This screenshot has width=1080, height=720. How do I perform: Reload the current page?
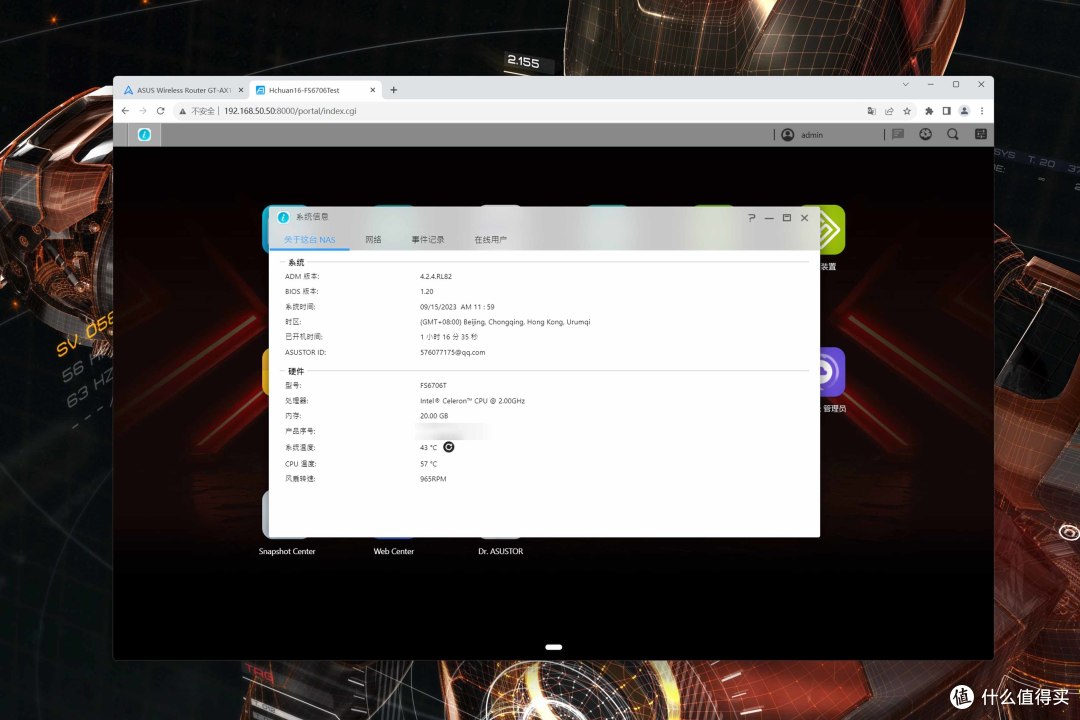point(160,110)
